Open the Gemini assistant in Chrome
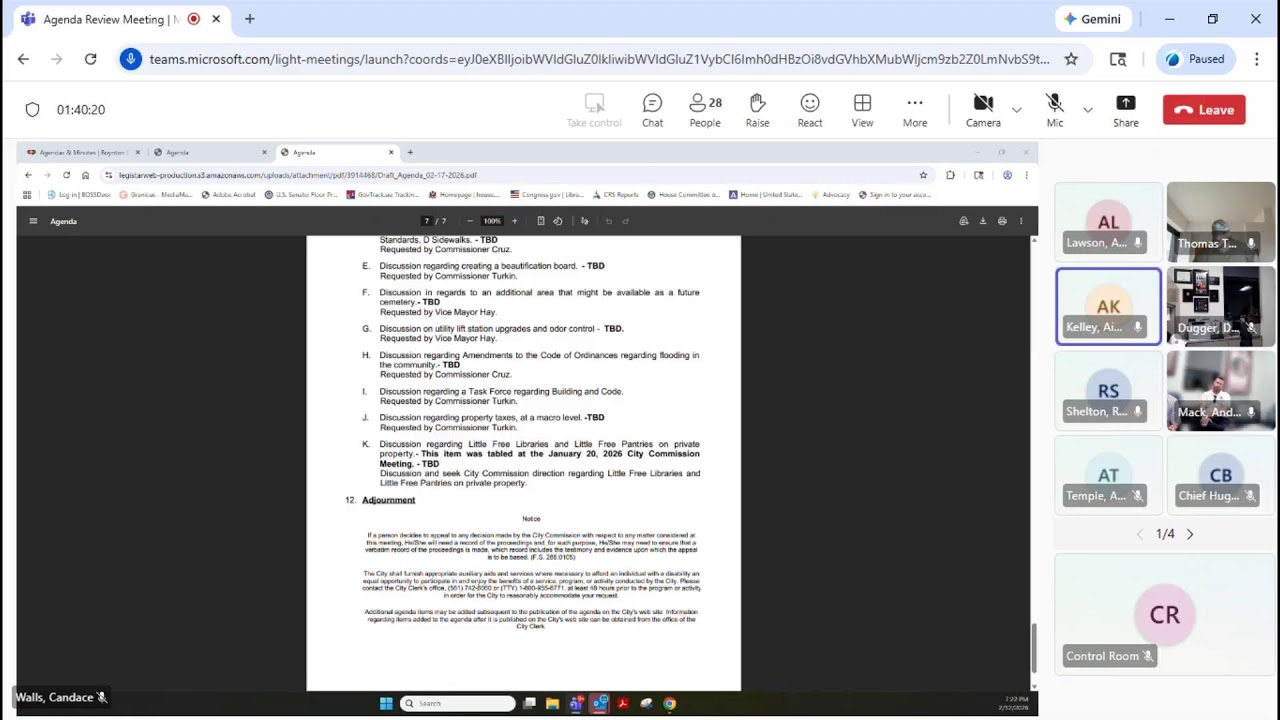Viewport: 1280px width, 720px height. tap(1092, 19)
